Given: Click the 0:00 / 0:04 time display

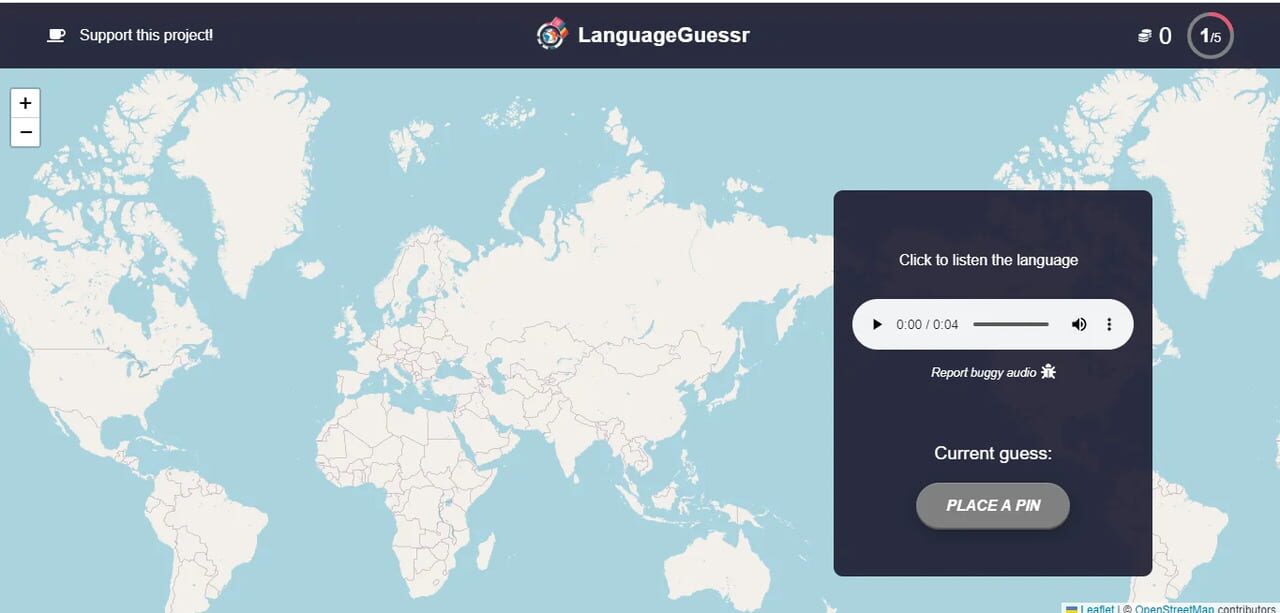Looking at the screenshot, I should pyautogui.click(x=926, y=324).
